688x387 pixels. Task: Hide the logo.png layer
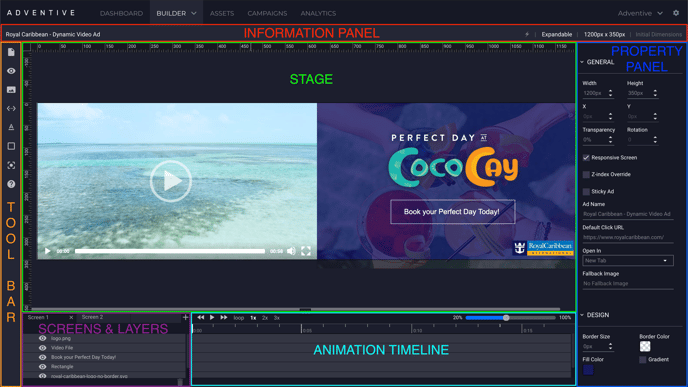(x=43, y=338)
